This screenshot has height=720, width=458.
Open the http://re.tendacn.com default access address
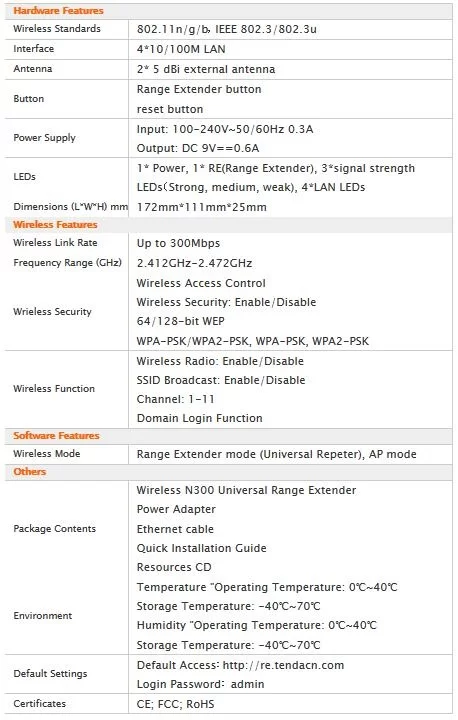283,665
